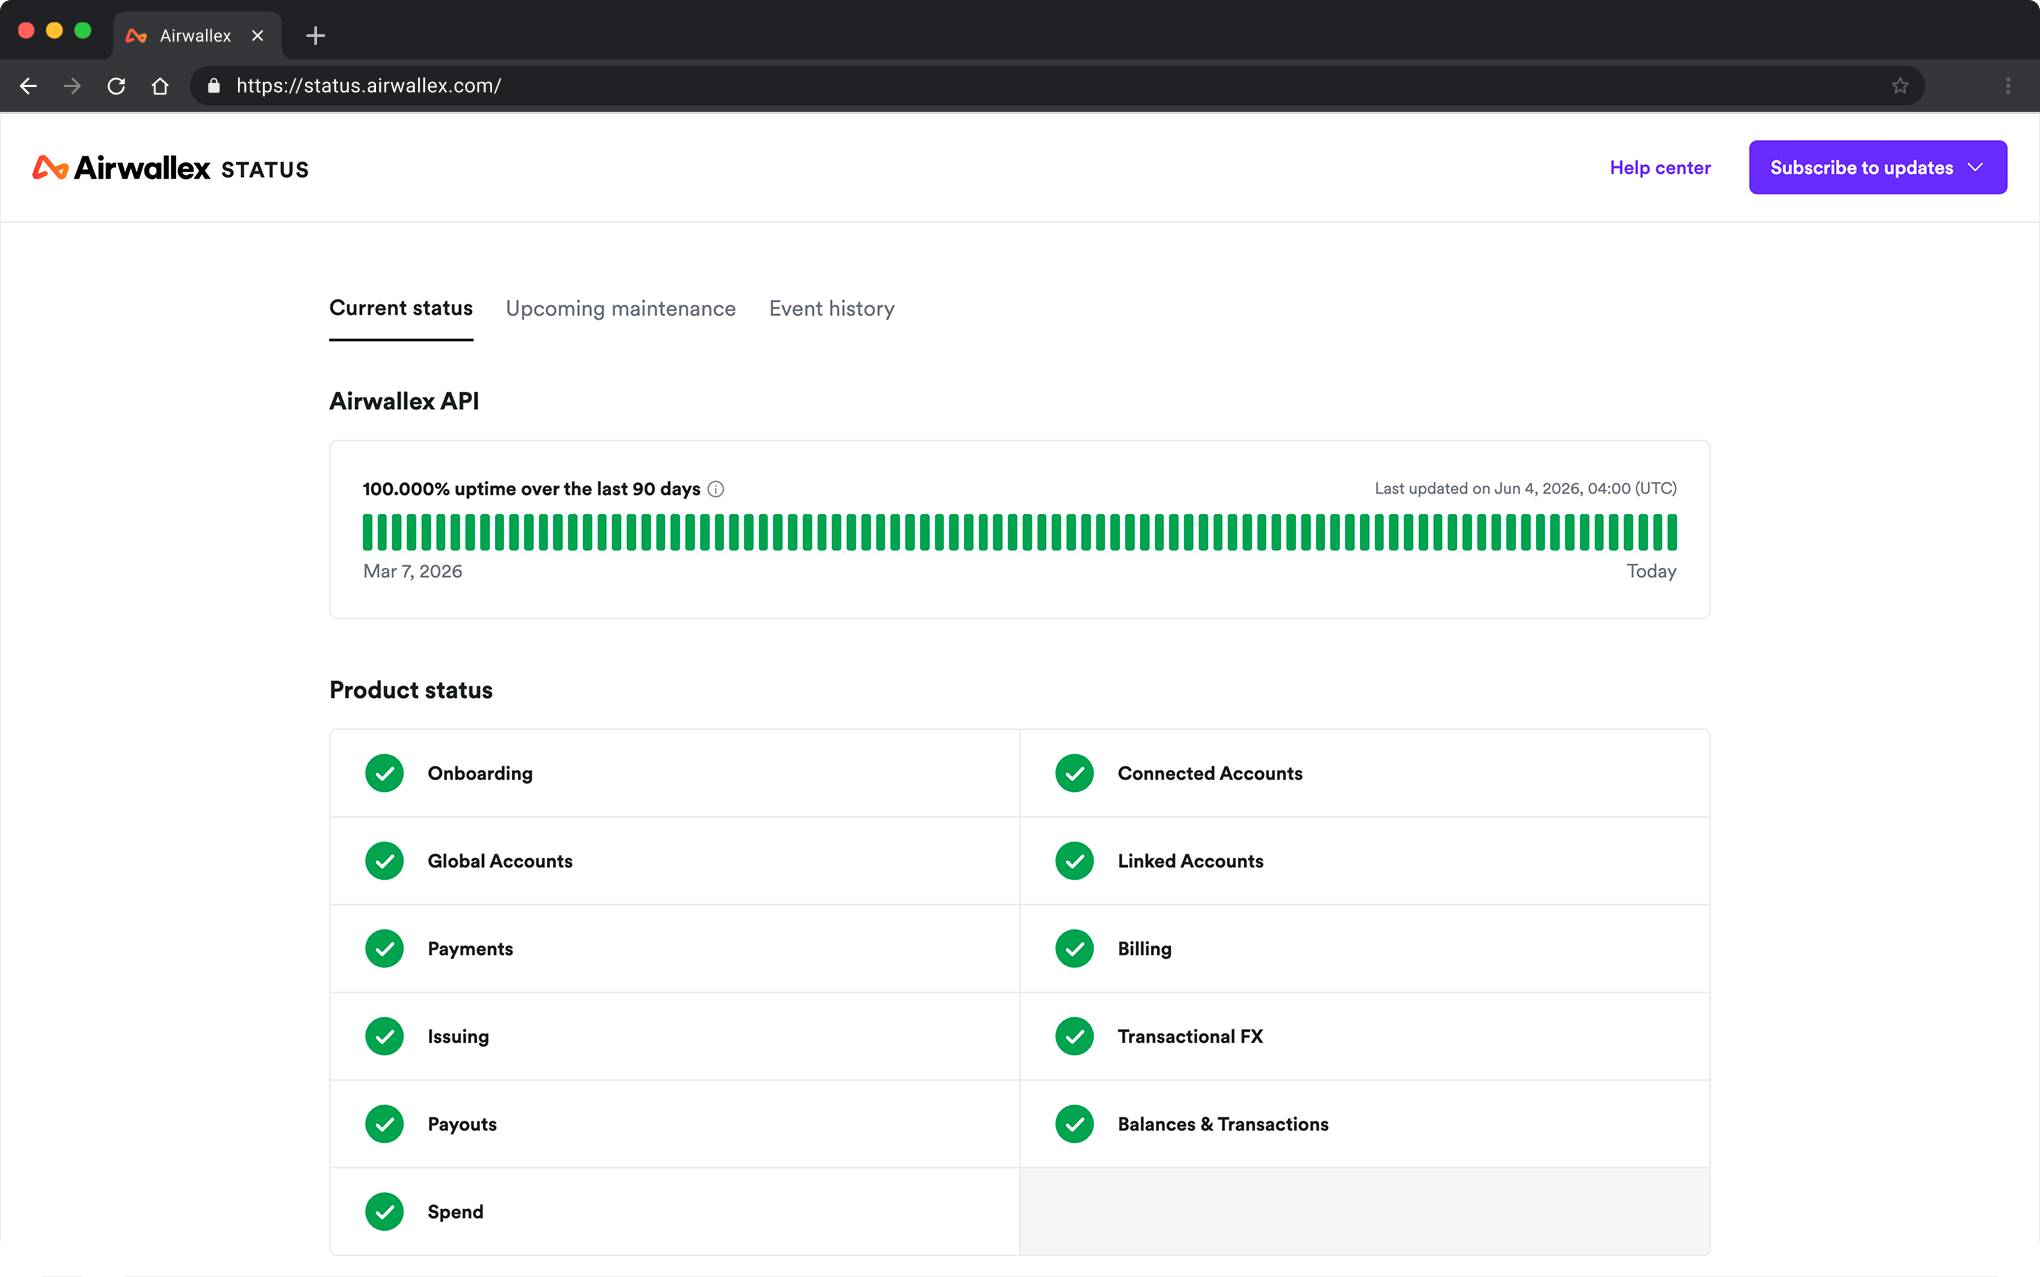Click the Payouts green checkmark icon
2040x1277 pixels.
[x=384, y=1124]
